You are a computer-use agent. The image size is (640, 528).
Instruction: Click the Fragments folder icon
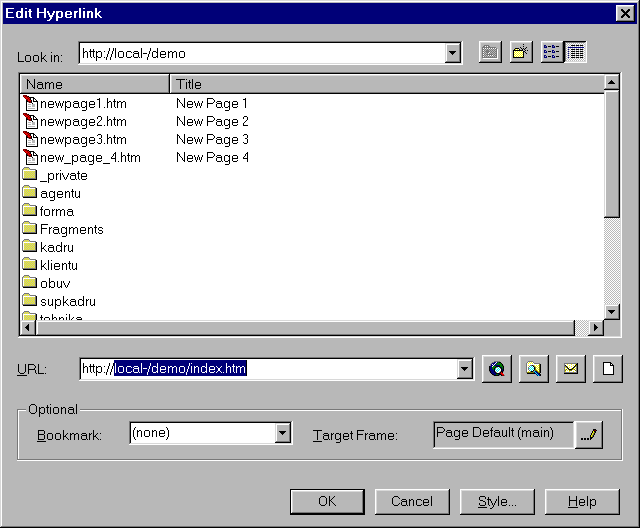click(x=29, y=228)
